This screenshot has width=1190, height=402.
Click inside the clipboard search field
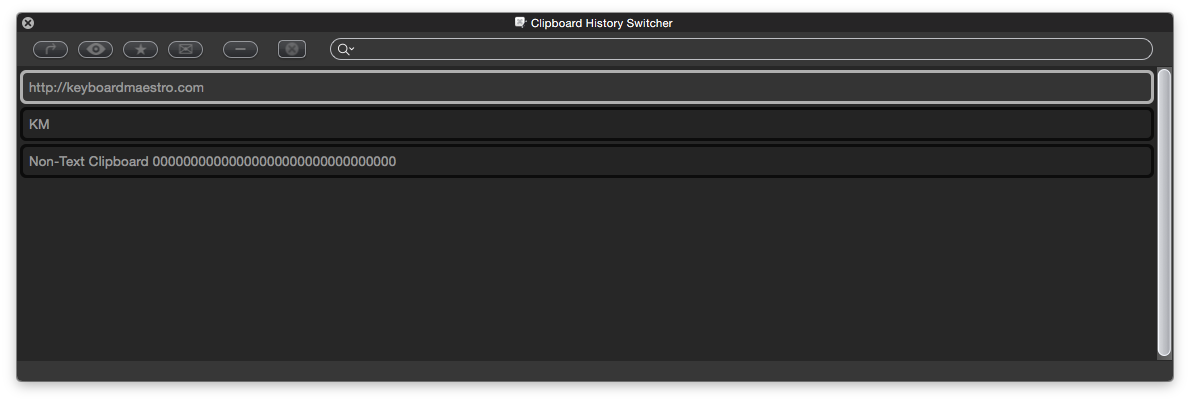coord(751,49)
